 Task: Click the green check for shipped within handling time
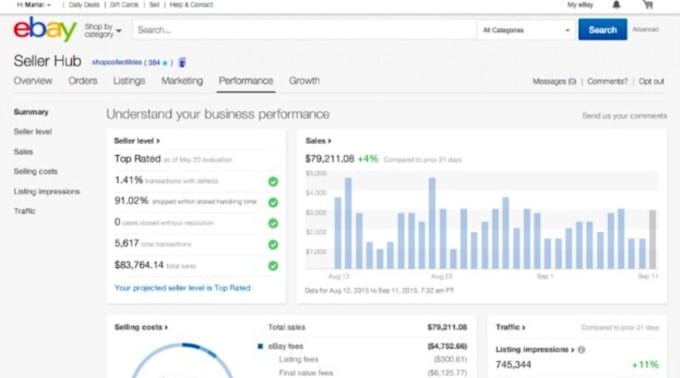[x=273, y=202]
